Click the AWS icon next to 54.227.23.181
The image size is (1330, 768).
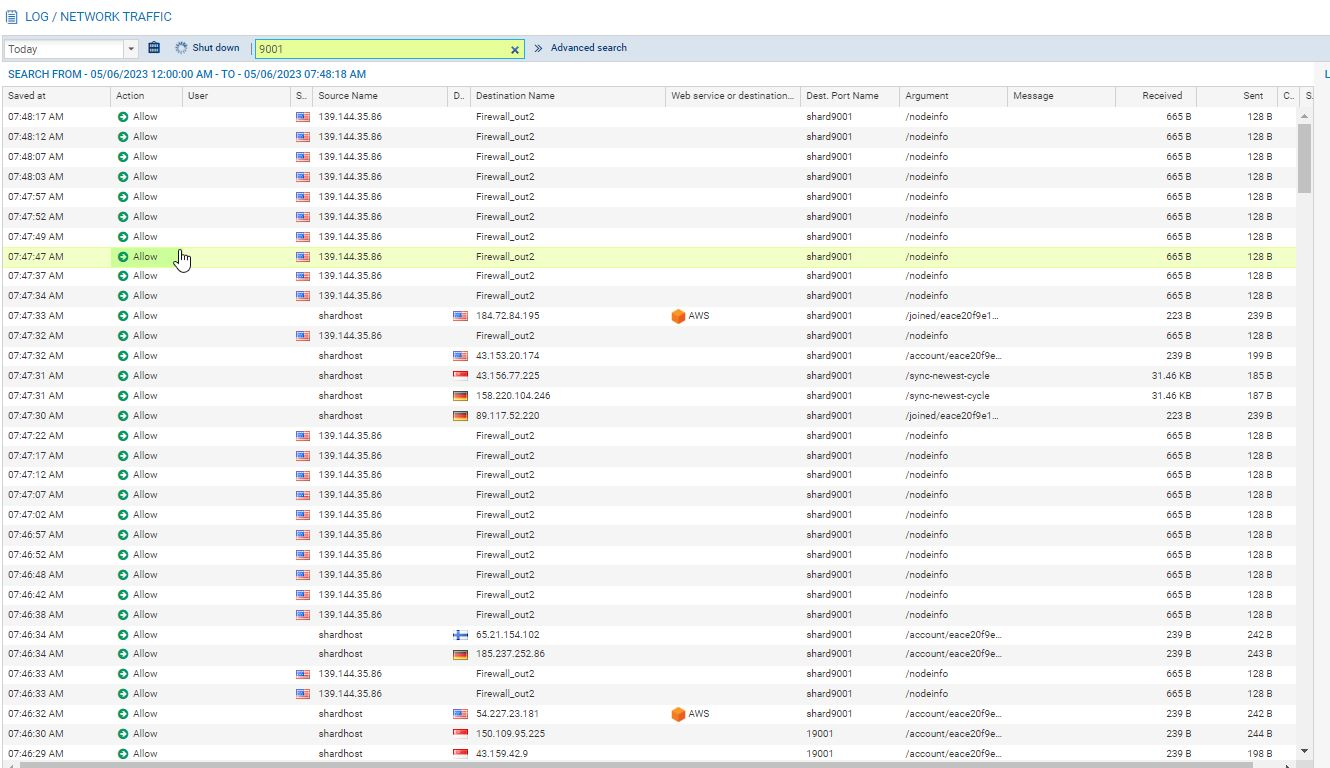677,713
